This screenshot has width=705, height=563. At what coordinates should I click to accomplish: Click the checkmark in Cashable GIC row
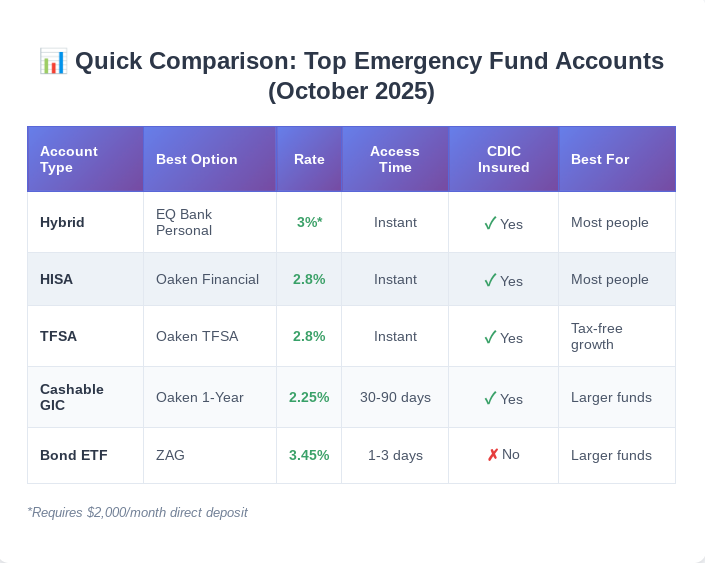[x=490, y=398]
